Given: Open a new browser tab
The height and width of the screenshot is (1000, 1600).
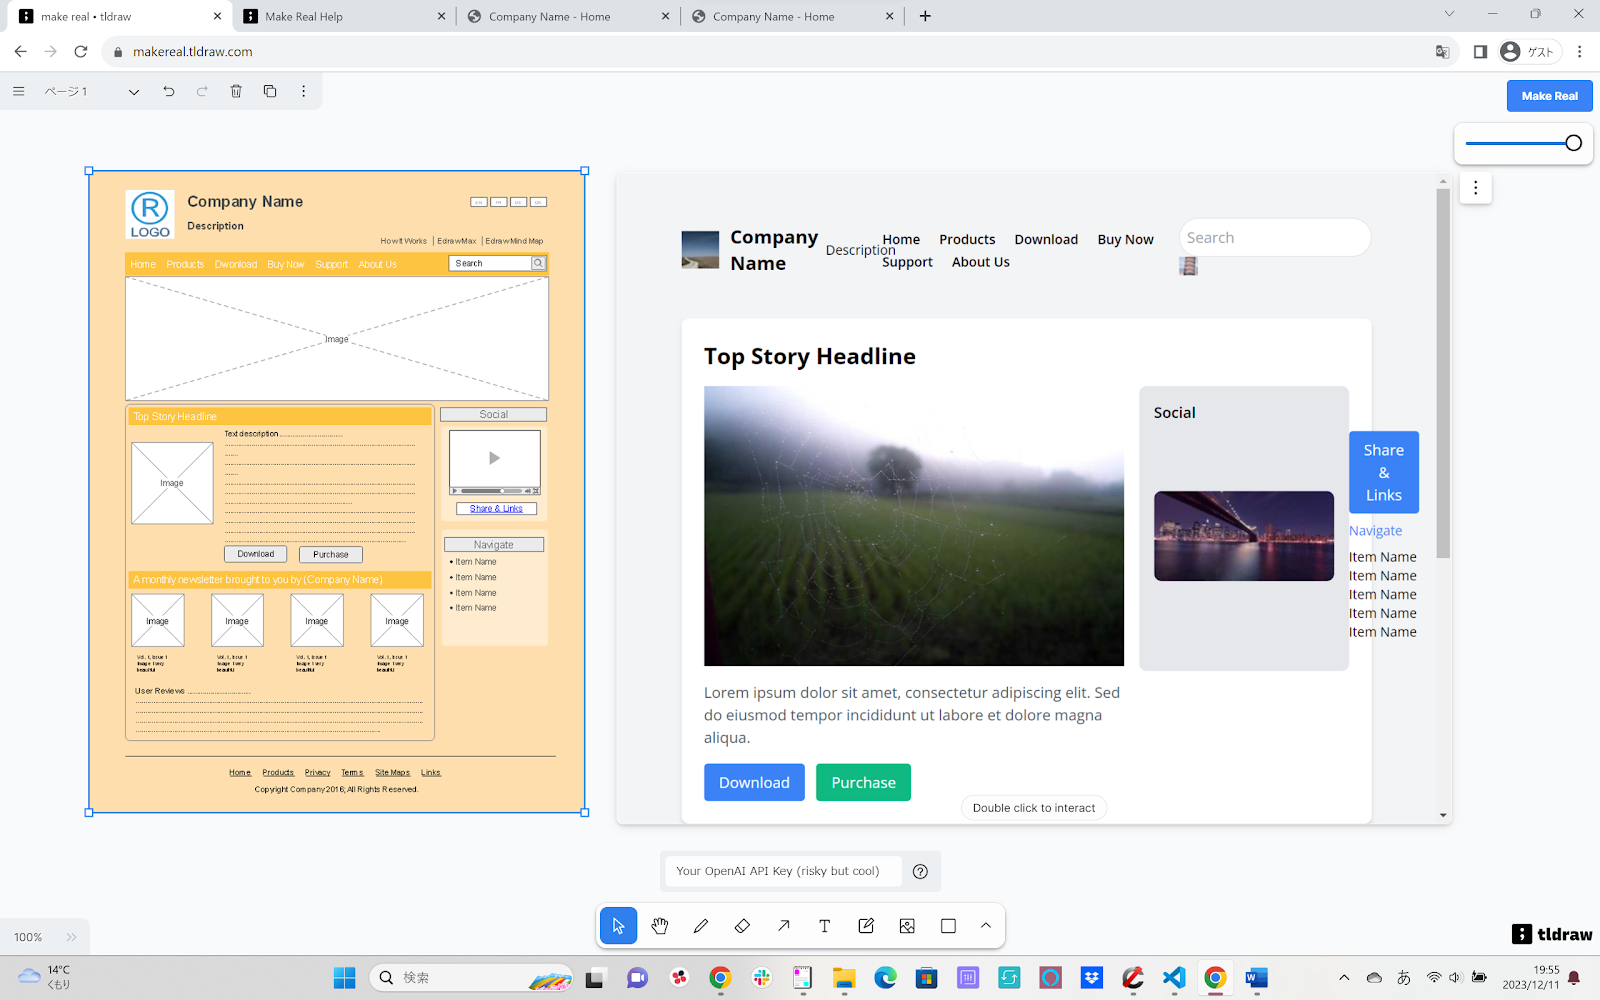Looking at the screenshot, I should (x=925, y=16).
